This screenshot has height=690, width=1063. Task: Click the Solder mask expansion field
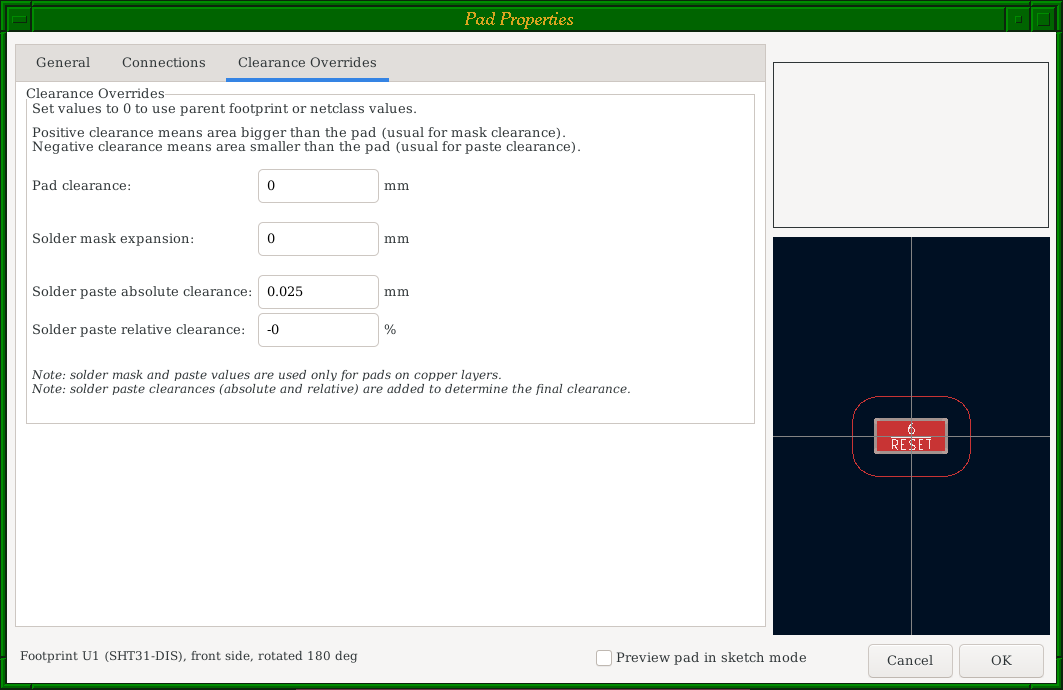coord(318,239)
